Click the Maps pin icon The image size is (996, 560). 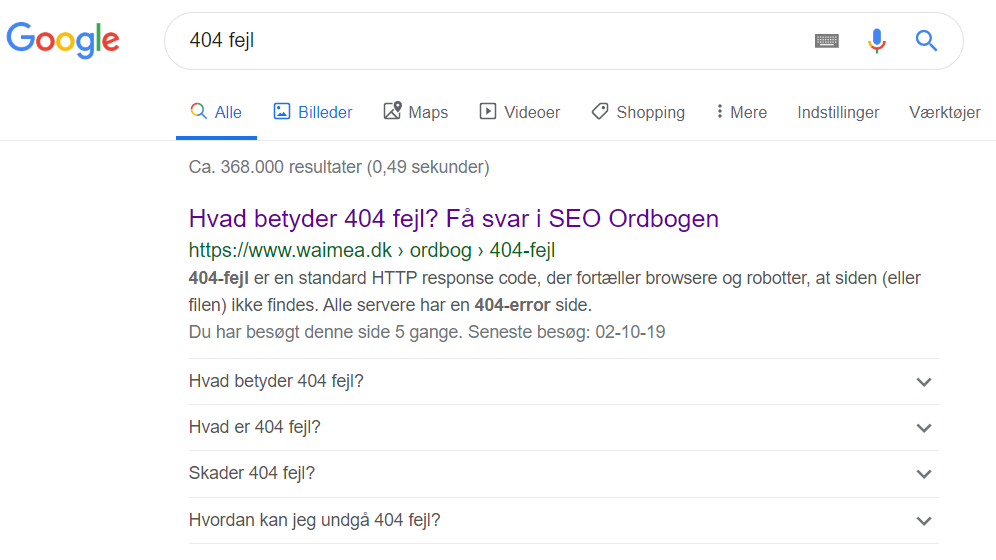pyautogui.click(x=393, y=112)
